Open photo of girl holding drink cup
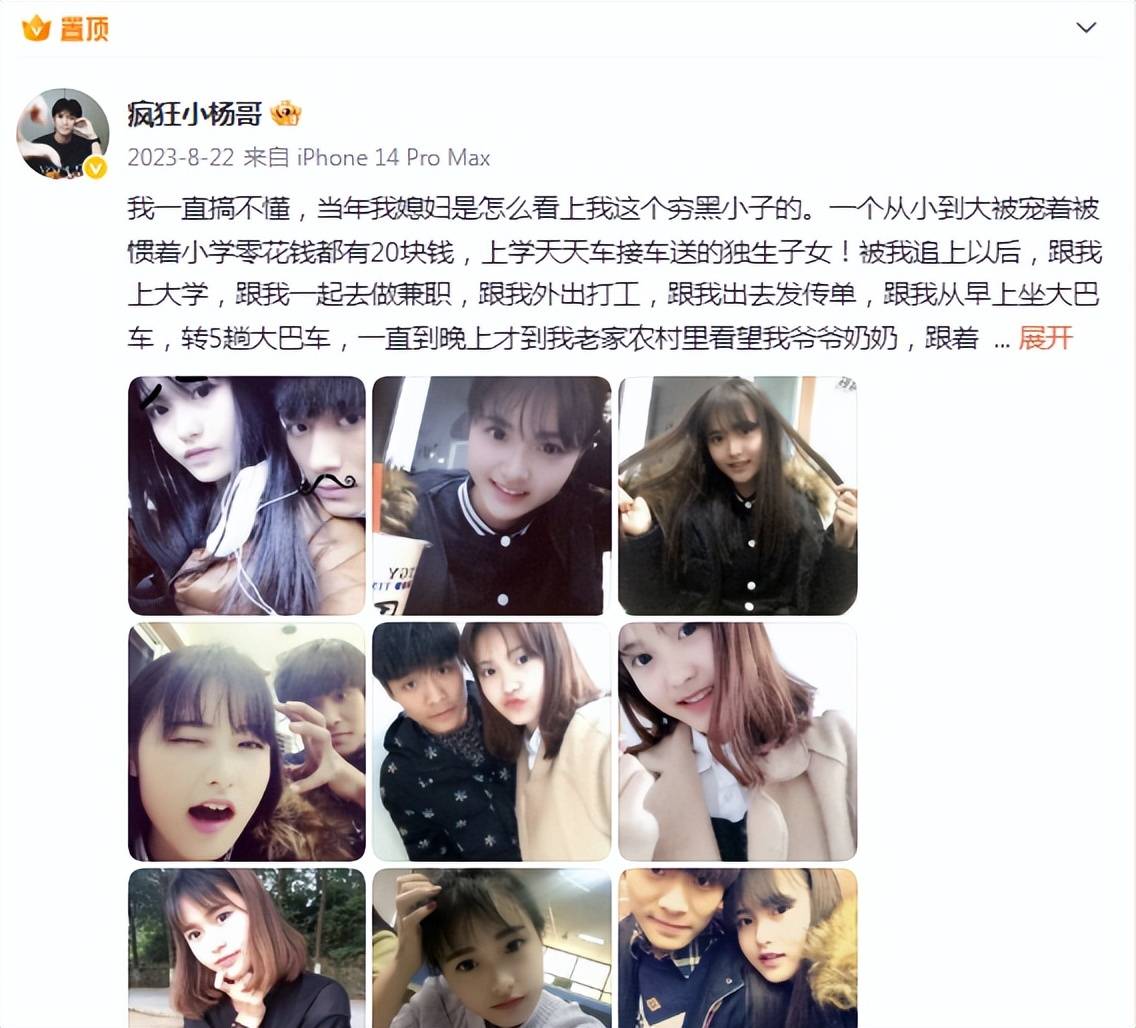 pyautogui.click(x=492, y=496)
